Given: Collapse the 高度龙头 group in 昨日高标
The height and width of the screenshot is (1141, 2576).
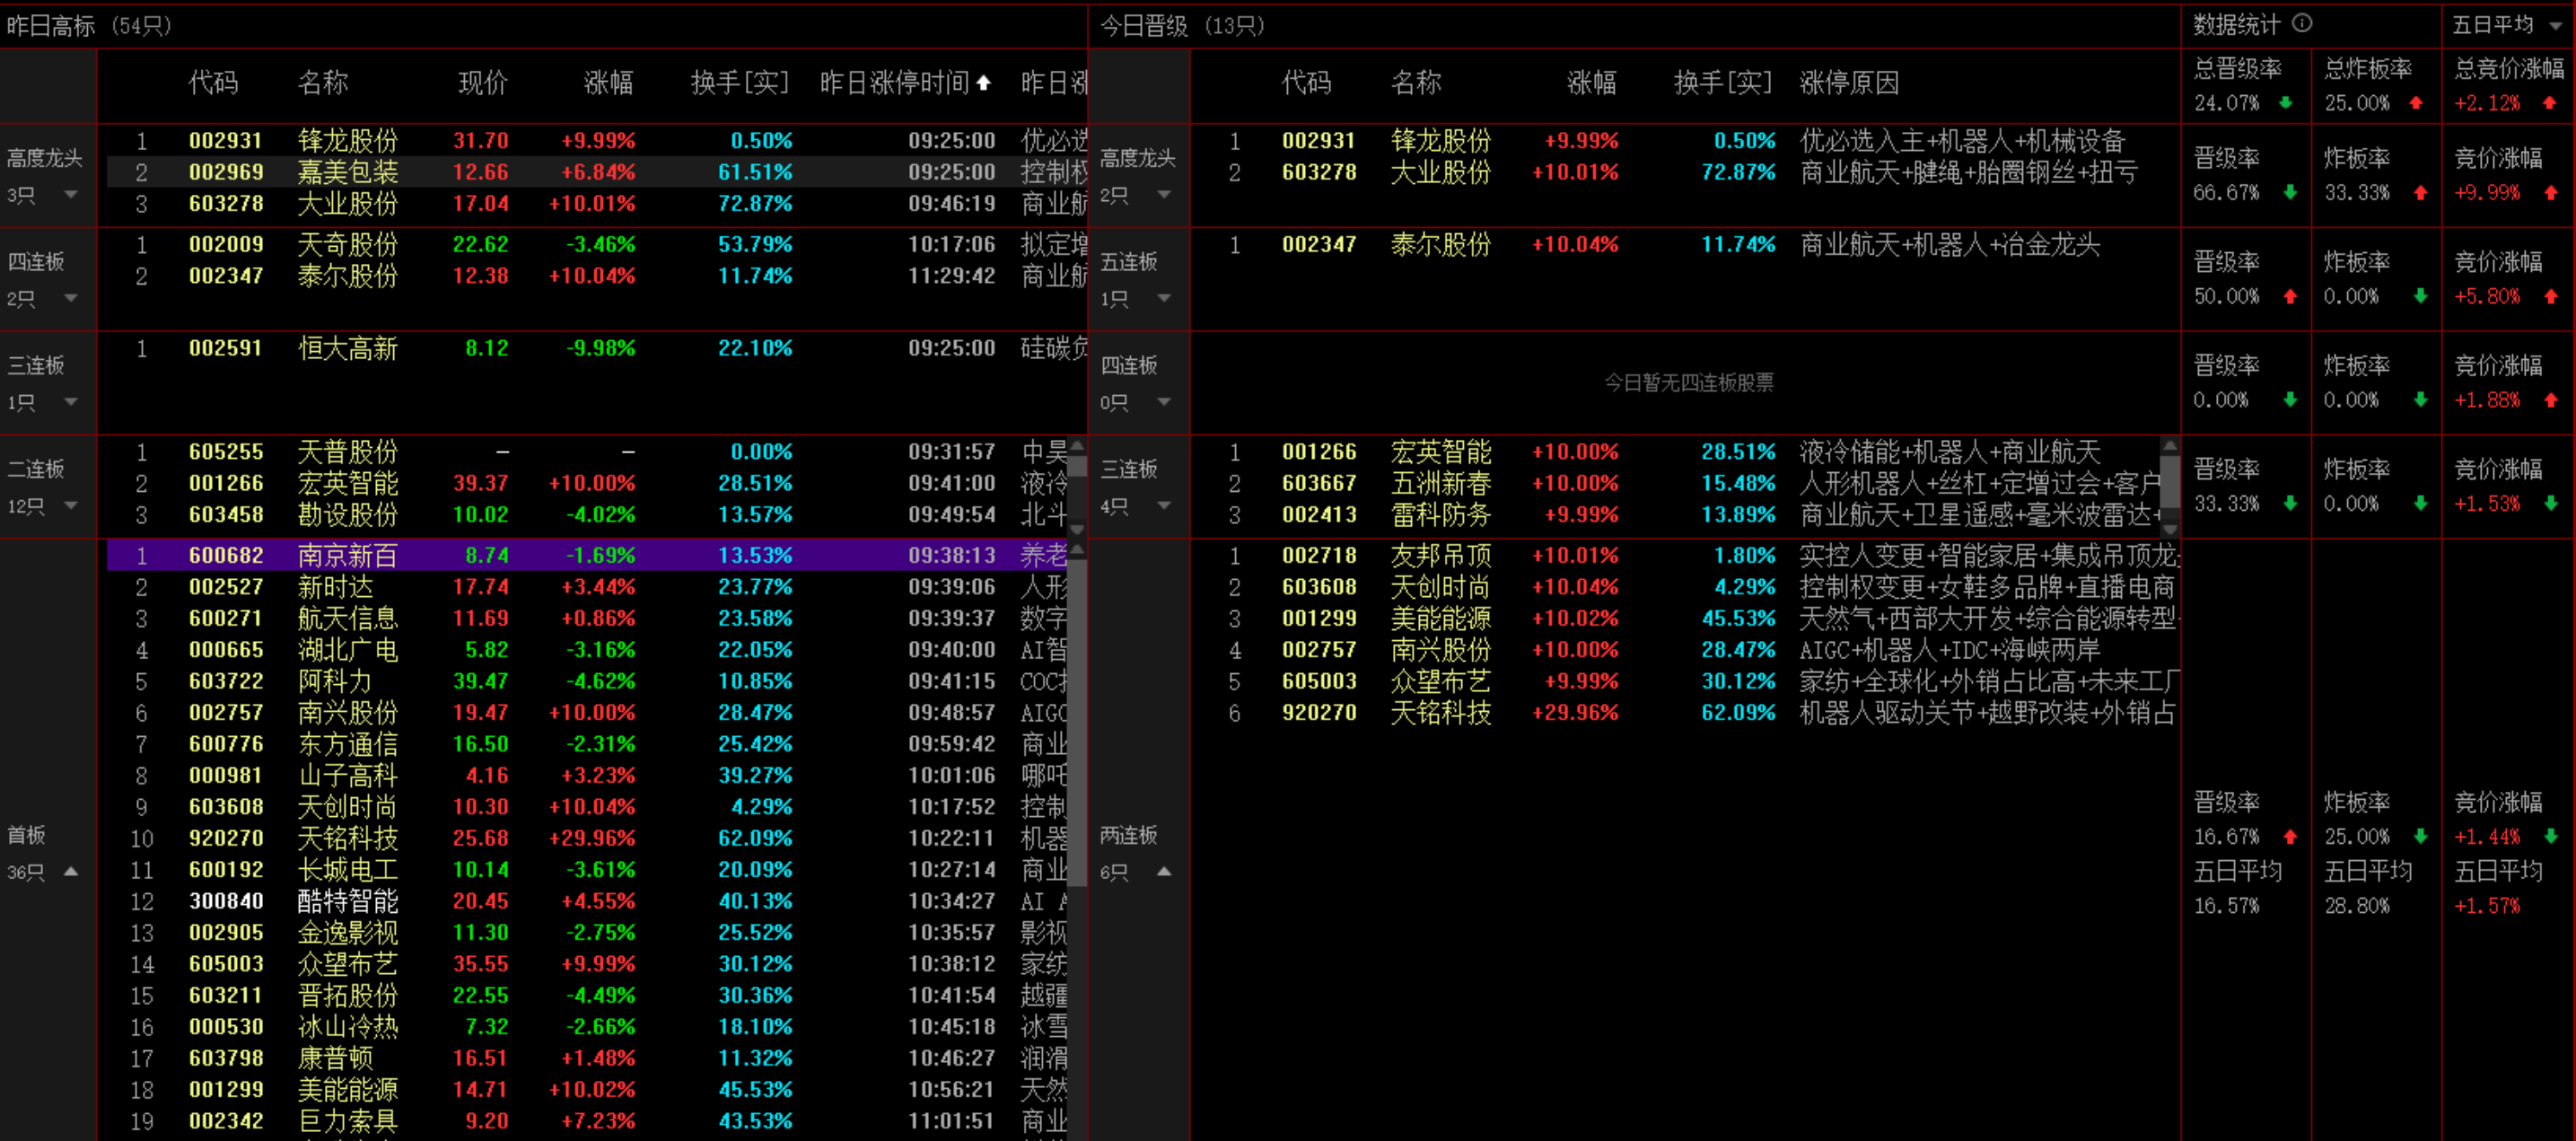Looking at the screenshot, I should click(71, 194).
